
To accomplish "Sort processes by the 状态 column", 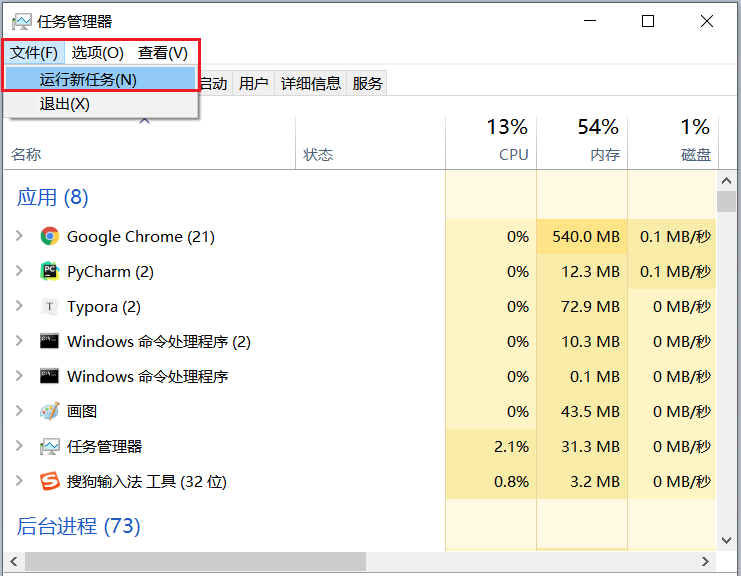I will pos(370,143).
